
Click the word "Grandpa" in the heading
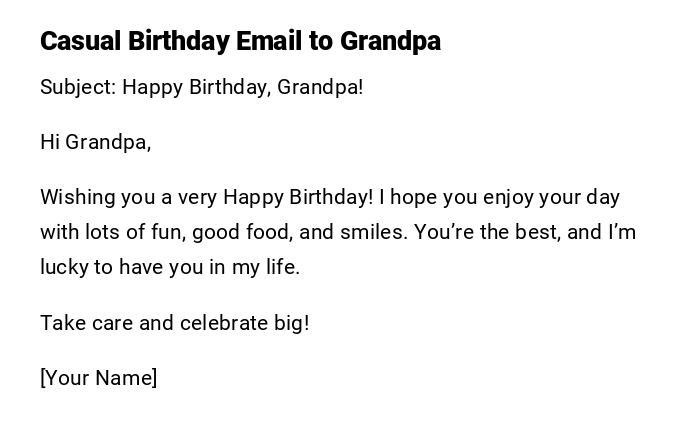point(390,41)
